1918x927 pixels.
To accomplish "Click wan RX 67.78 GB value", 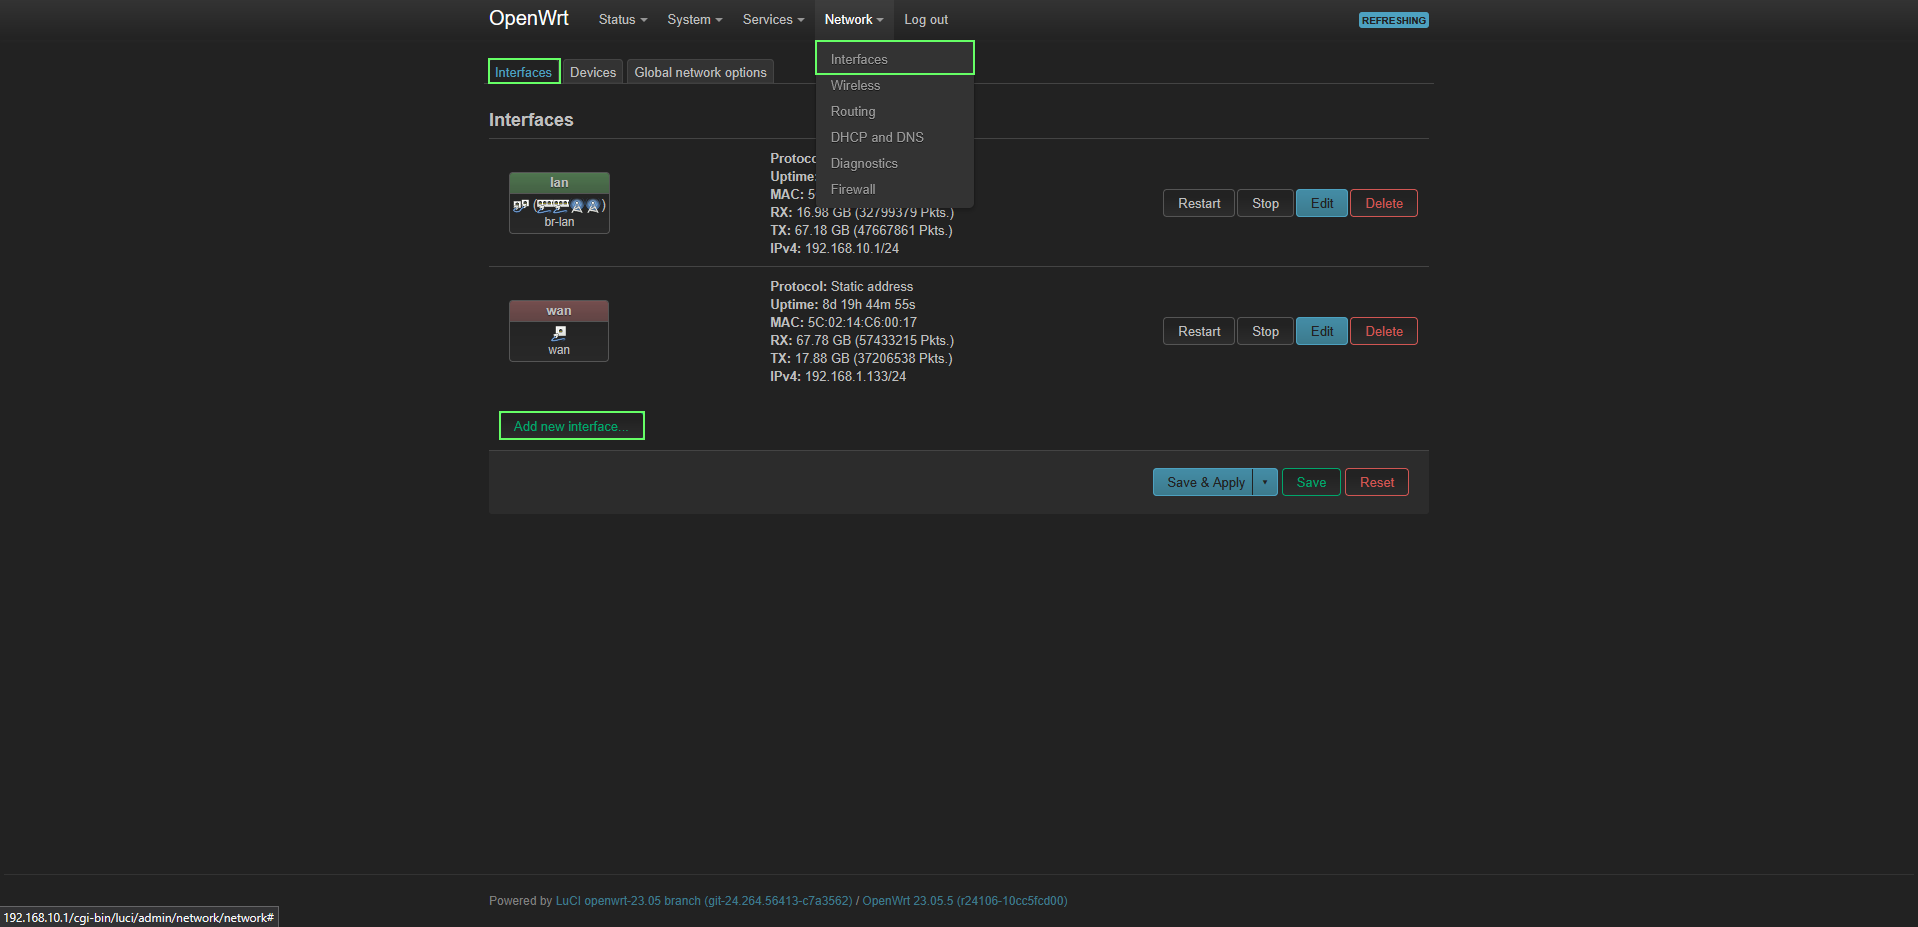I will click(x=862, y=340).
